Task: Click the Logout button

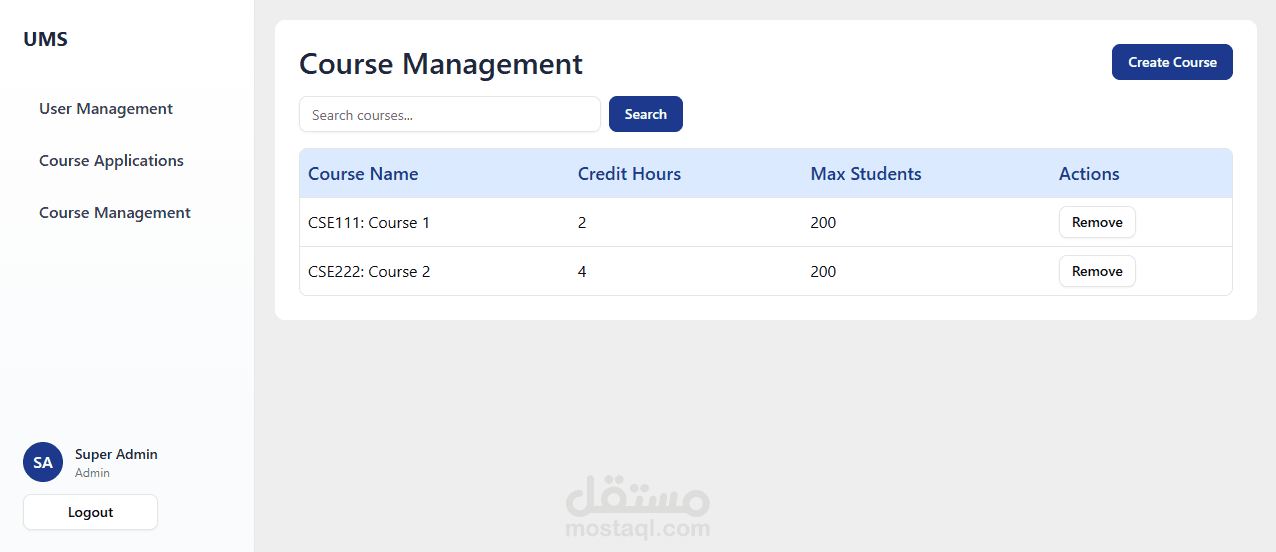Action: (x=90, y=512)
